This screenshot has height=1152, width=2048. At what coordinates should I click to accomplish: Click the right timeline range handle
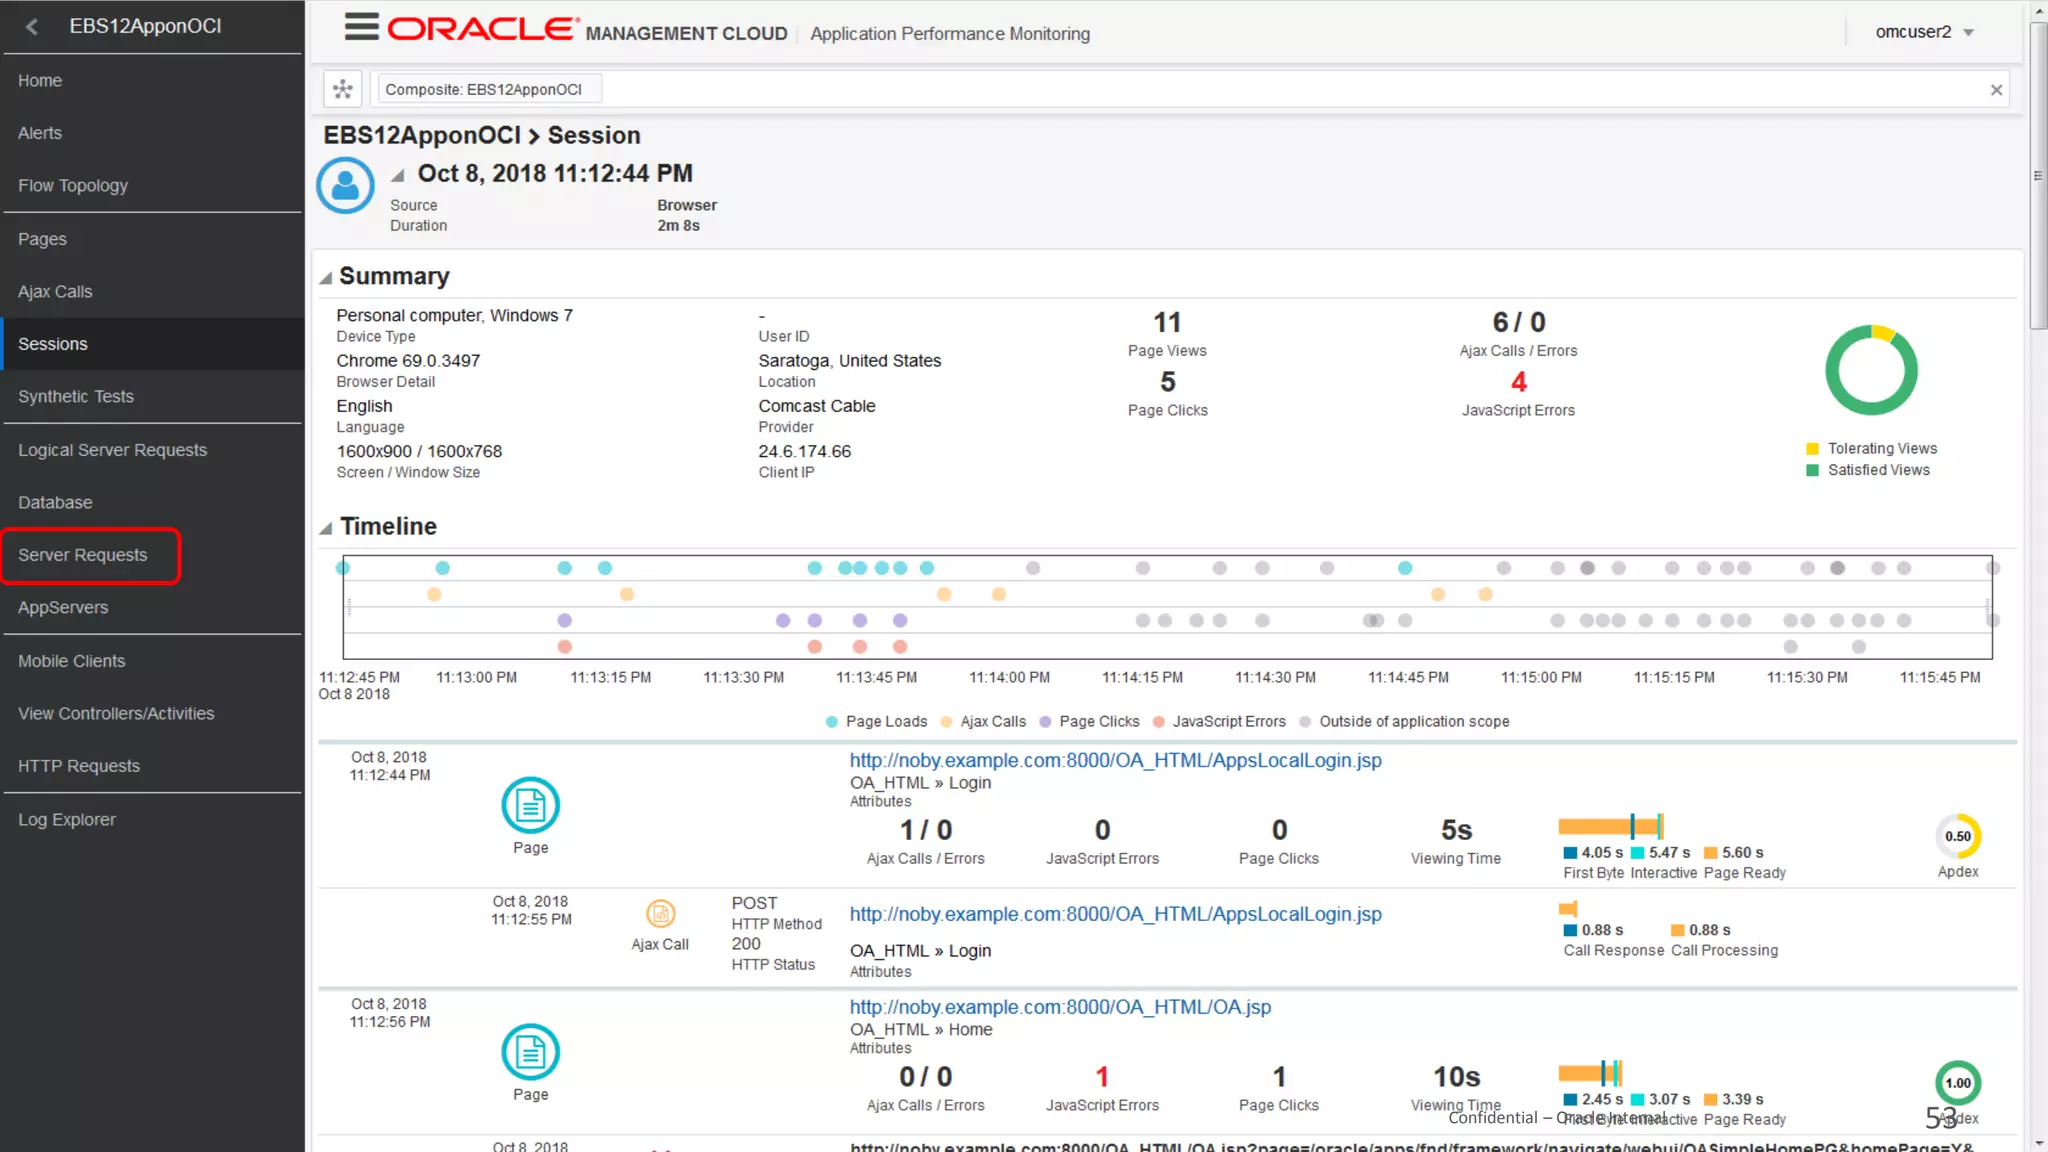(1988, 607)
